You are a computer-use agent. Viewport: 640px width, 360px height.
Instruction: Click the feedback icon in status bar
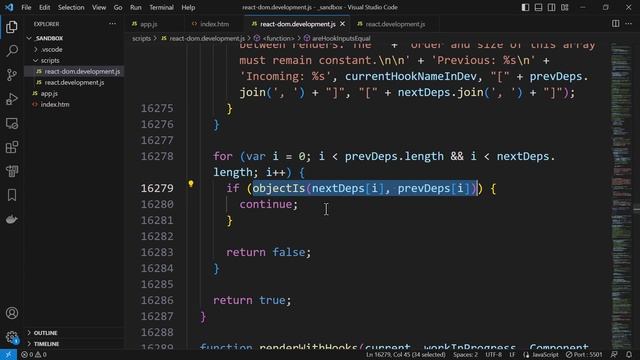click(x=614, y=355)
